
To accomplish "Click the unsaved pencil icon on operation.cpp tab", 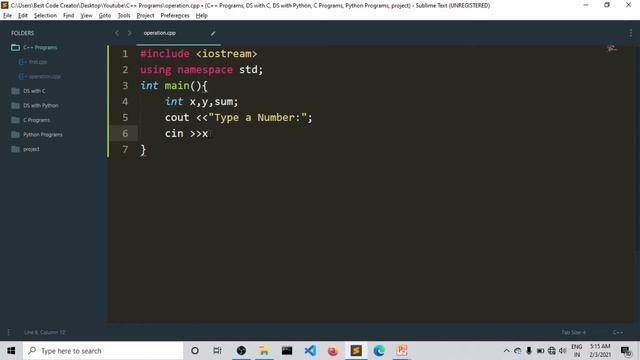I will pyautogui.click(x=213, y=33).
